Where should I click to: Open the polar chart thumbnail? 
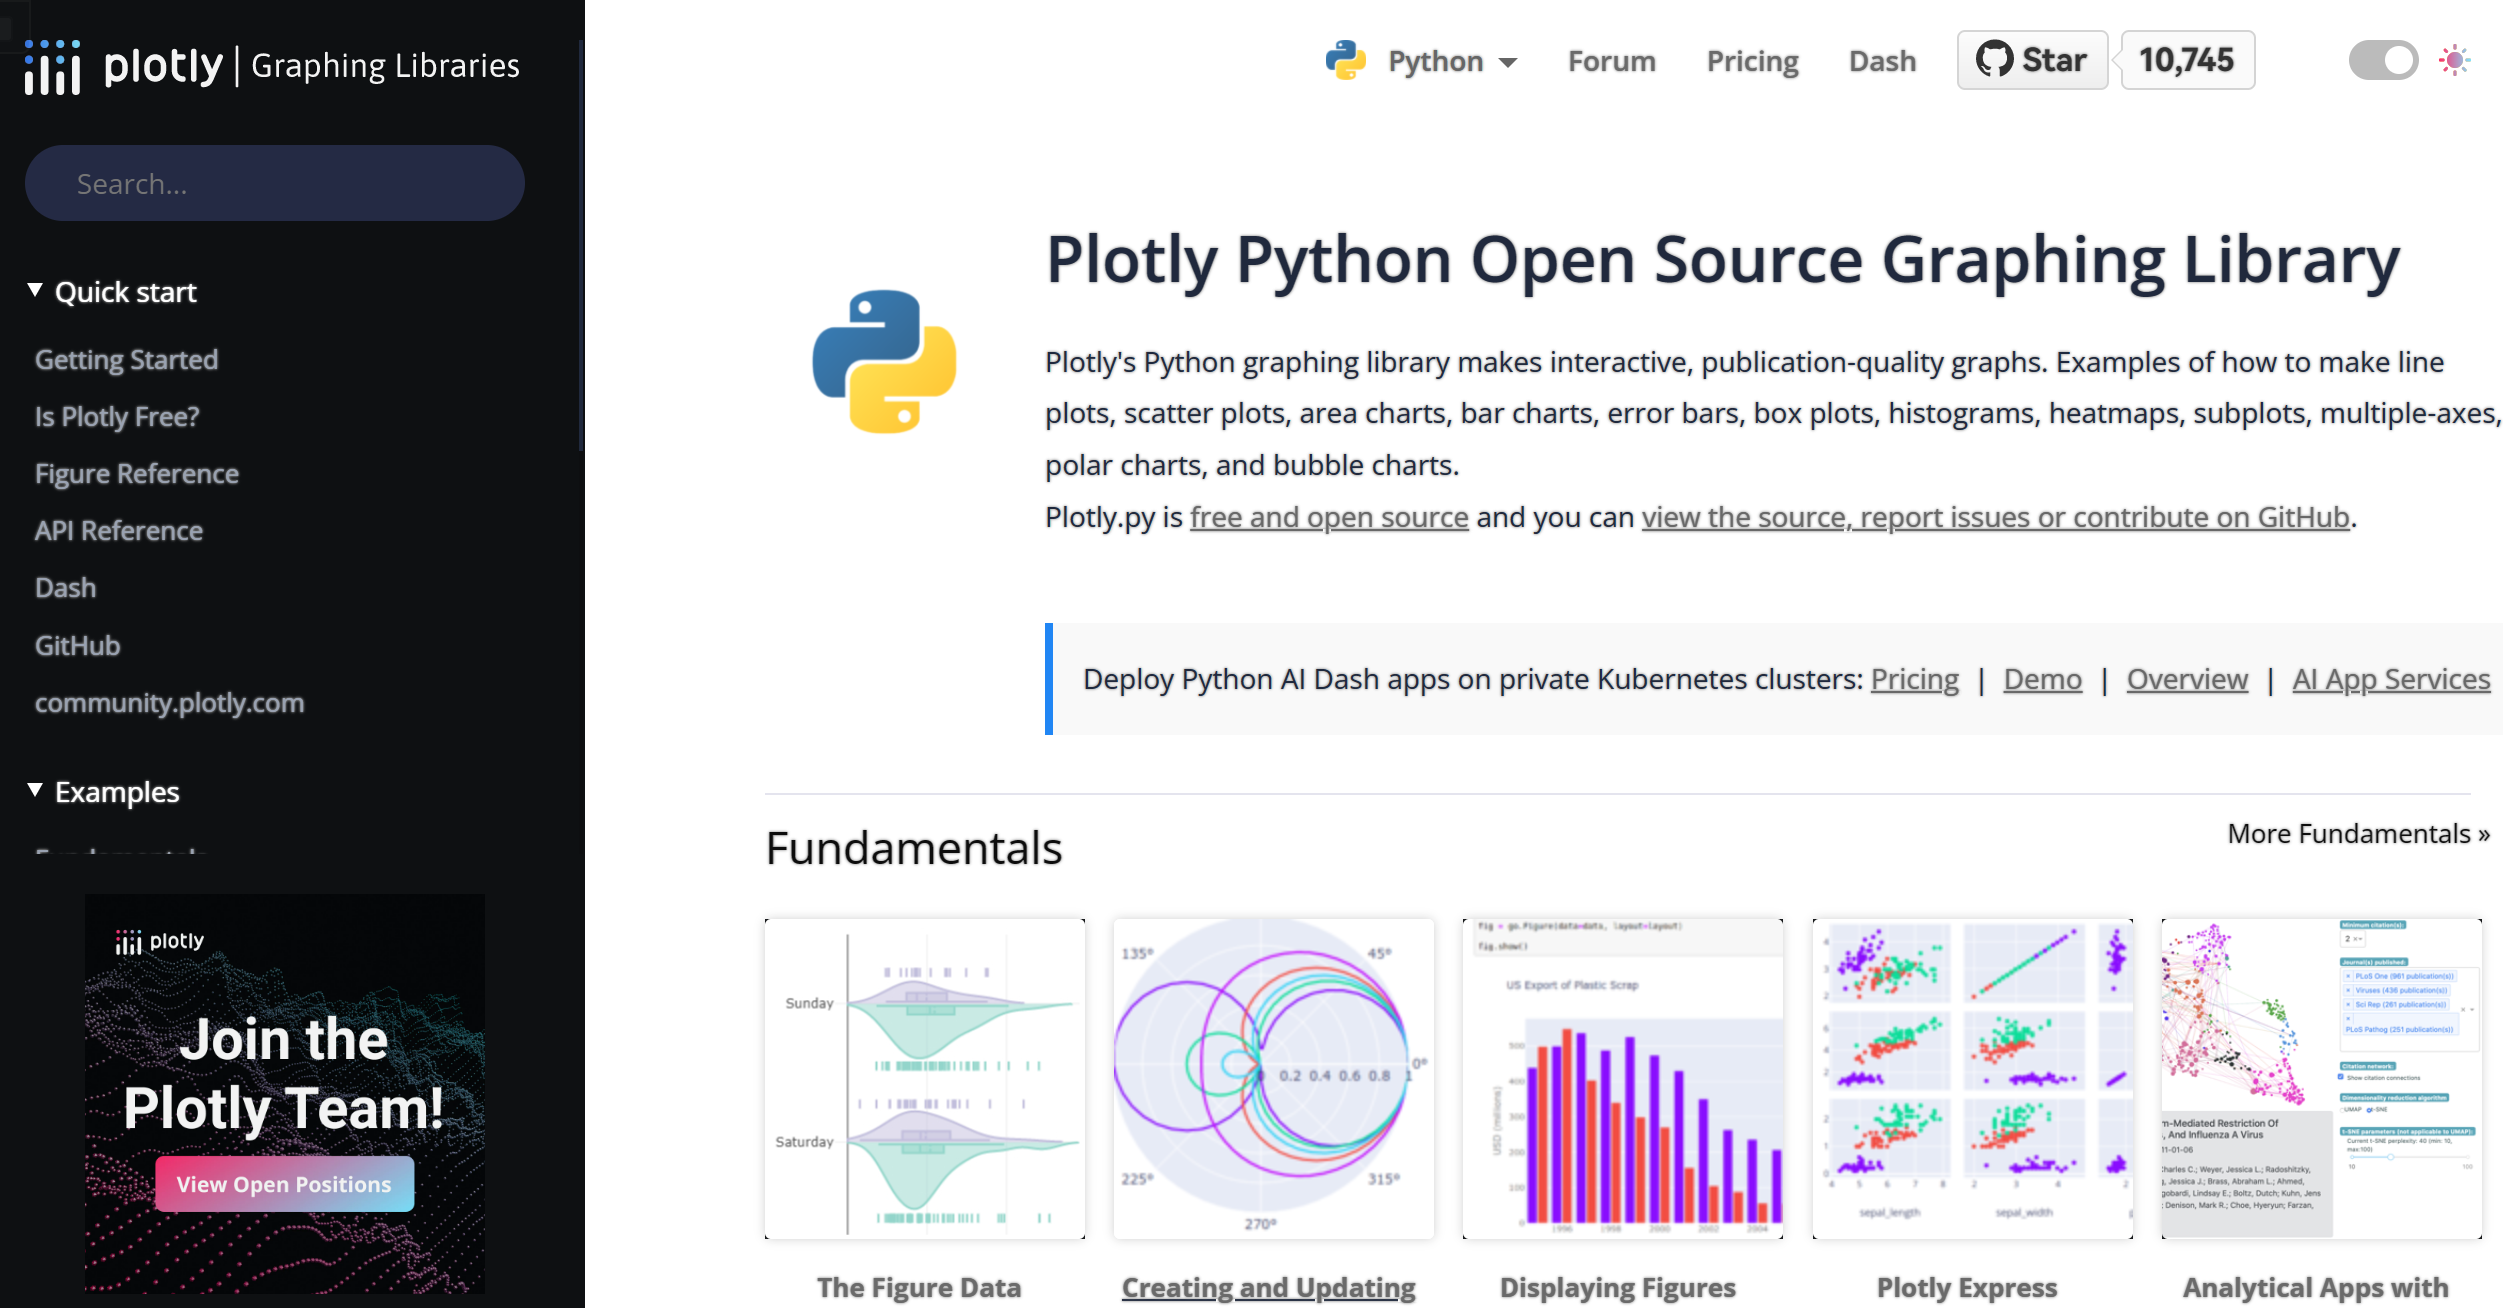tap(1273, 1078)
